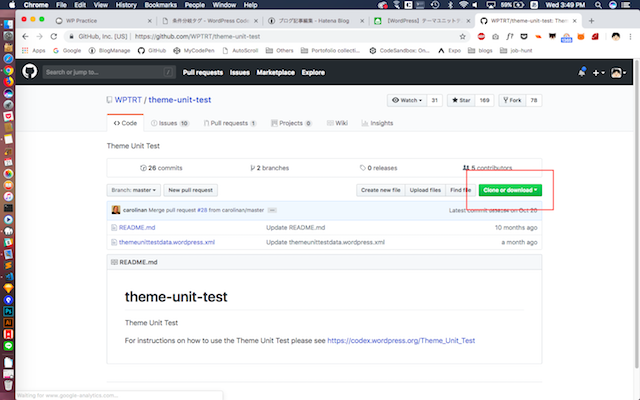Switch to the repository Pull requests tab

(x=230, y=123)
